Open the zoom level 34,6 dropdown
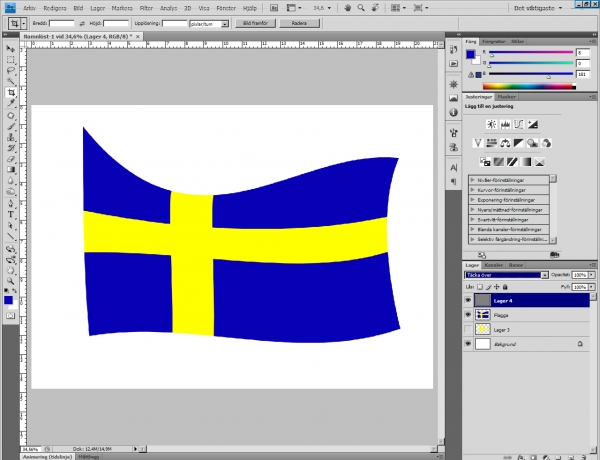 (329, 8)
